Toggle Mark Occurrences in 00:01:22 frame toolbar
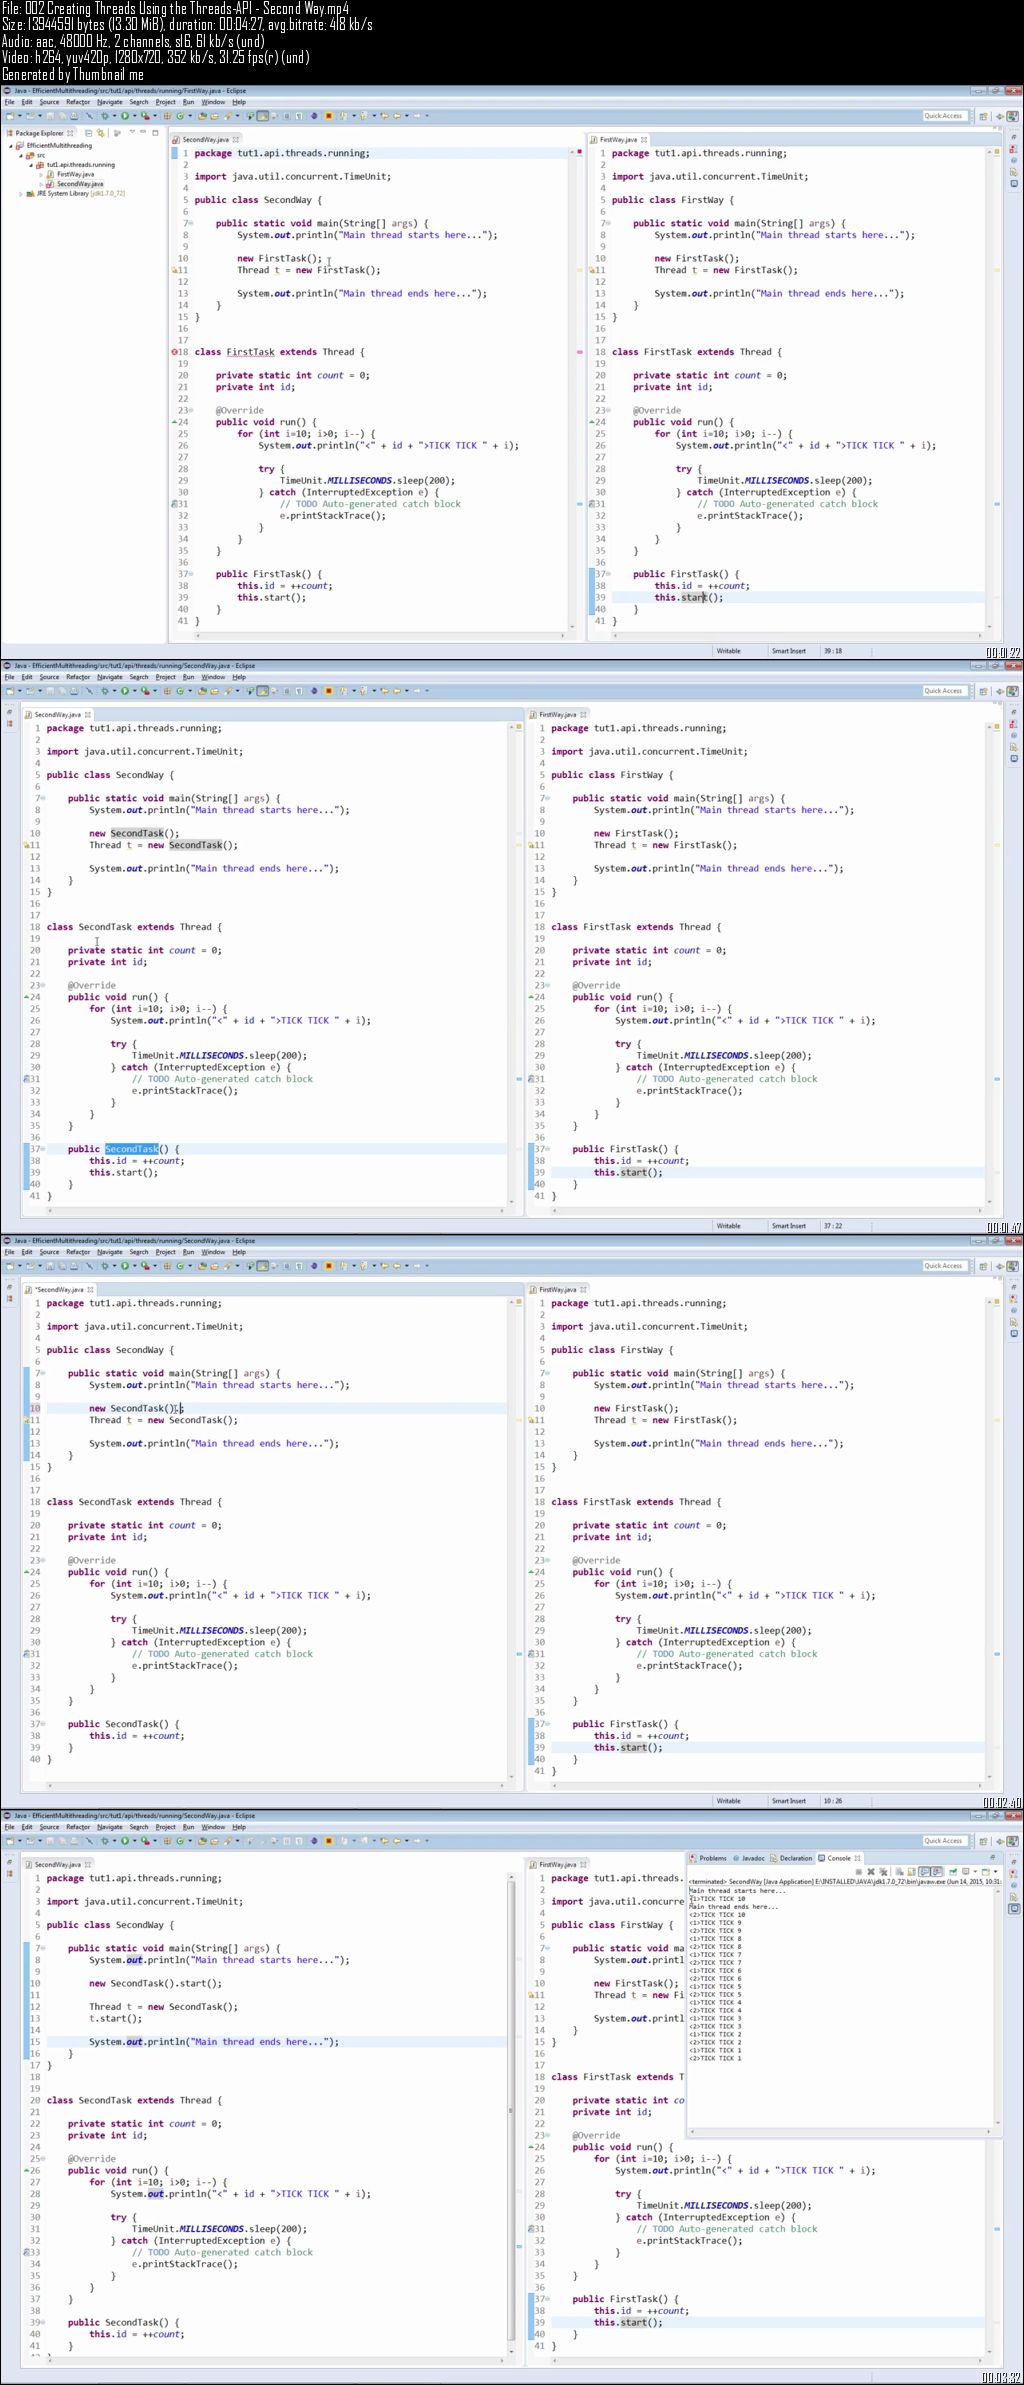The width and height of the screenshot is (1024, 2385). pos(263,116)
